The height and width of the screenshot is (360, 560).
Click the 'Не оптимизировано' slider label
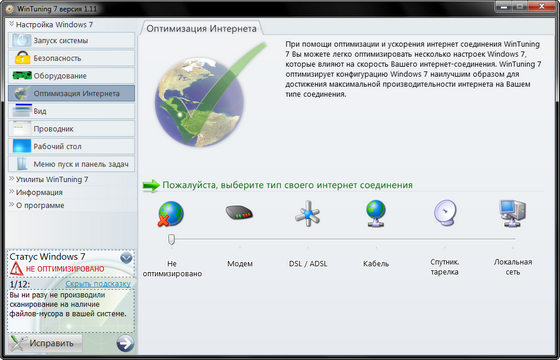(172, 269)
